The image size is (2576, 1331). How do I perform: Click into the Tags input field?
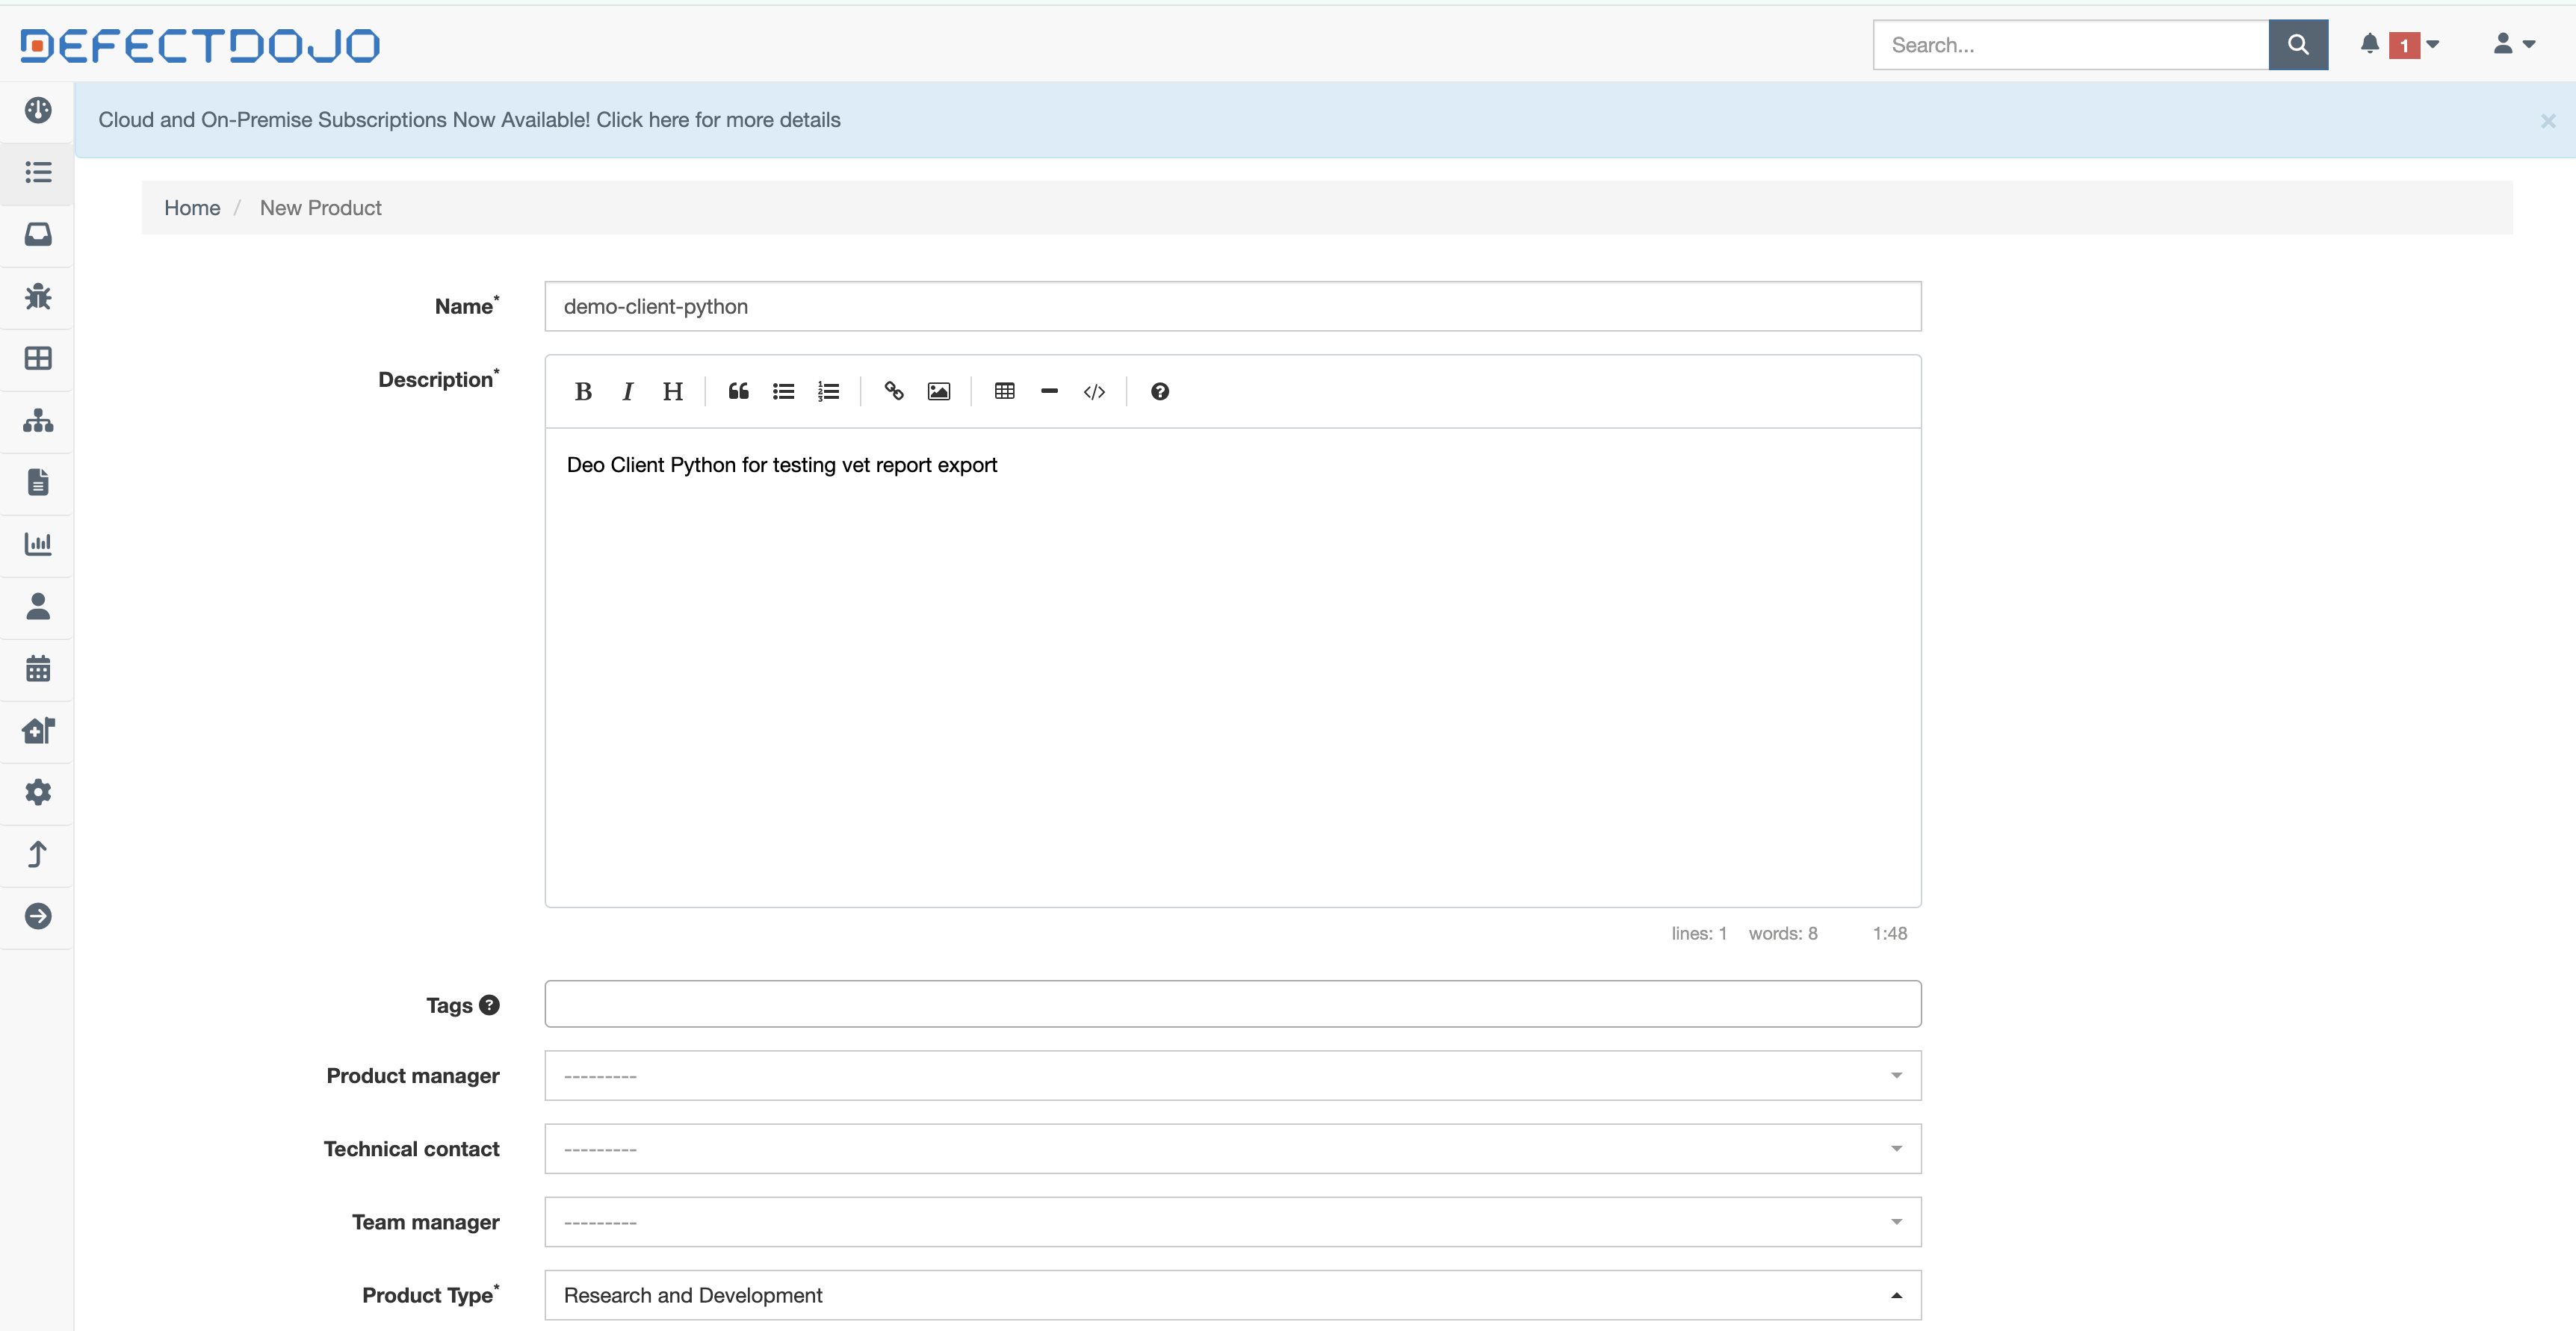1232,1004
